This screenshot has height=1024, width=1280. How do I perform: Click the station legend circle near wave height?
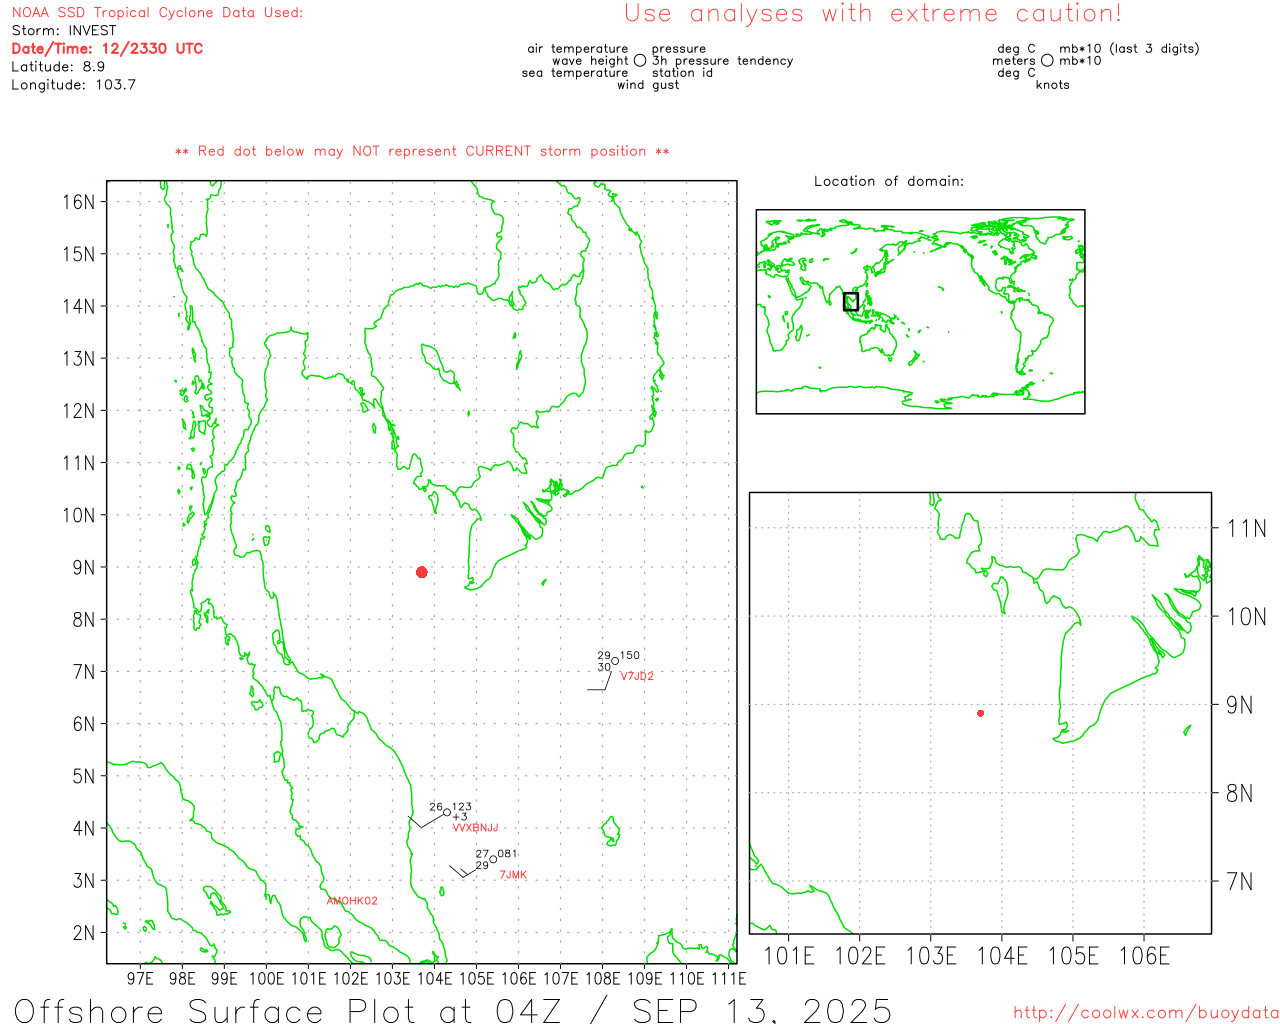[x=640, y=61]
